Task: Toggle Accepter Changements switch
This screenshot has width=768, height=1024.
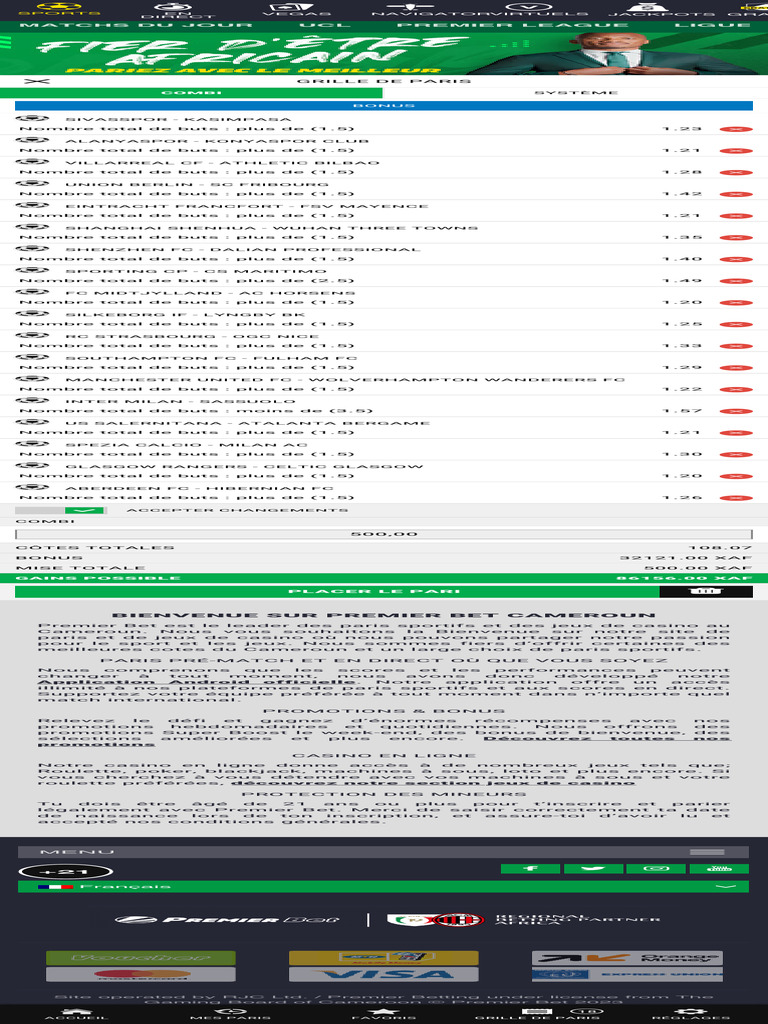Action: click(x=59, y=510)
